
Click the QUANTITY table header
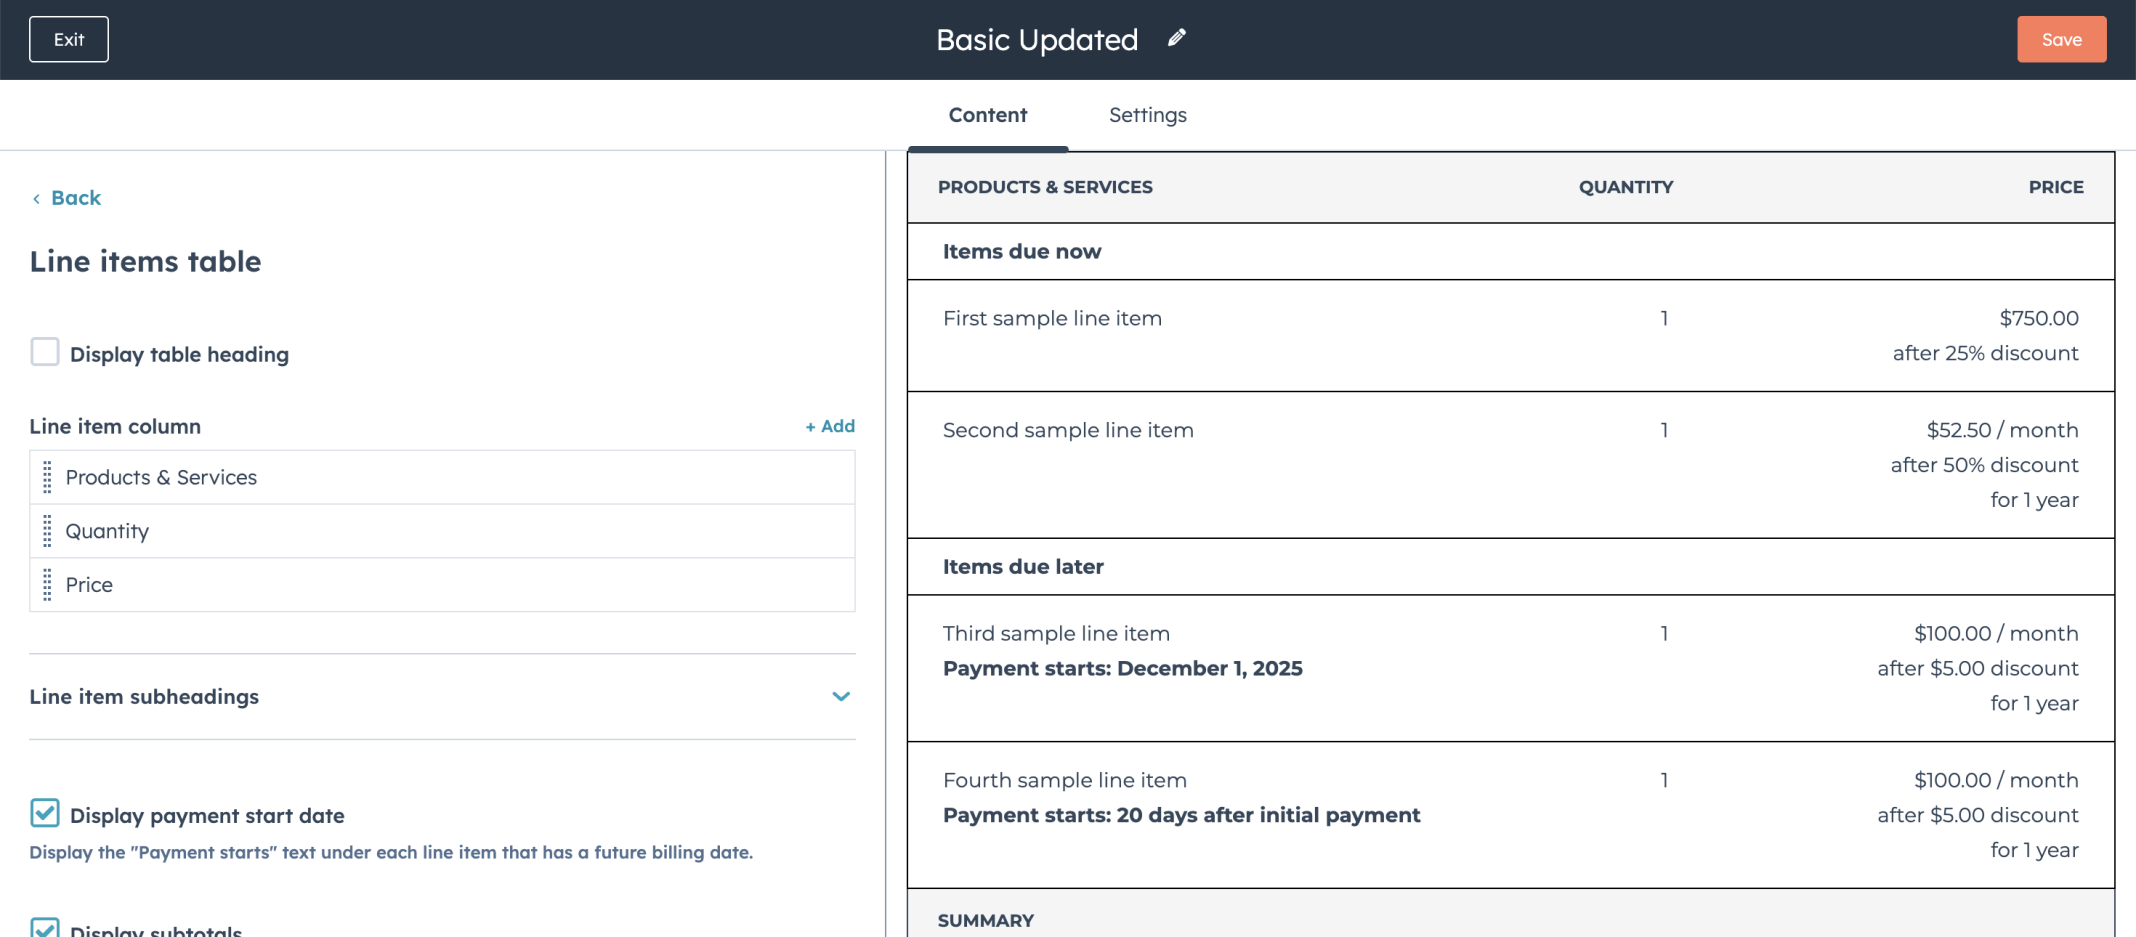(x=1626, y=187)
